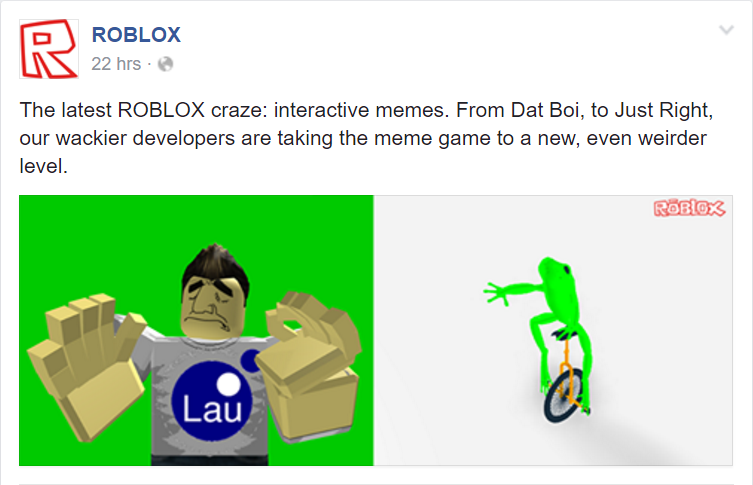Click the red ROBLOX watermark logo on image

click(689, 208)
